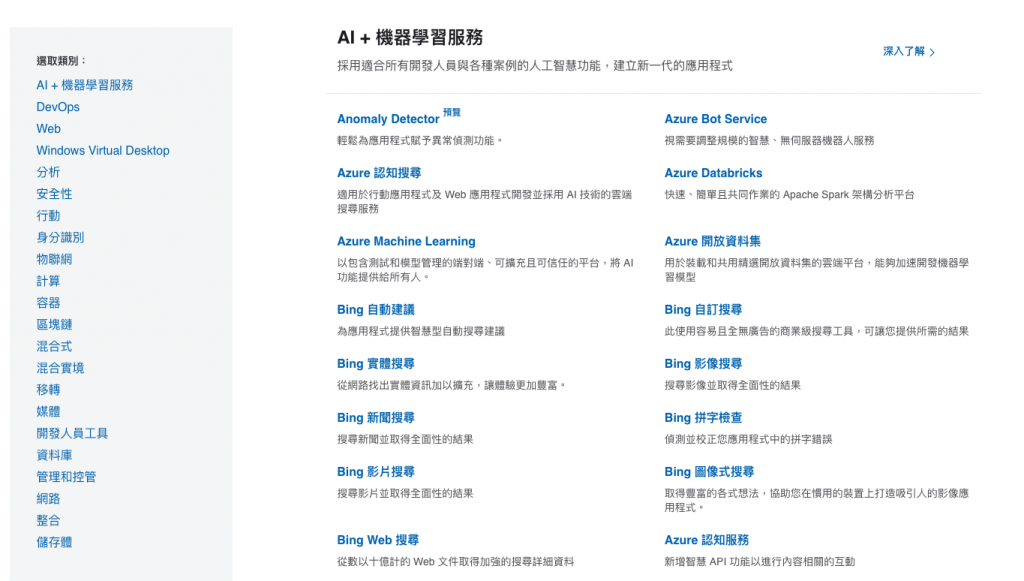Click description 新增智慧 API 功能以進行內容相關的互動
This screenshot has height=581, width=1024.
[x=760, y=561]
